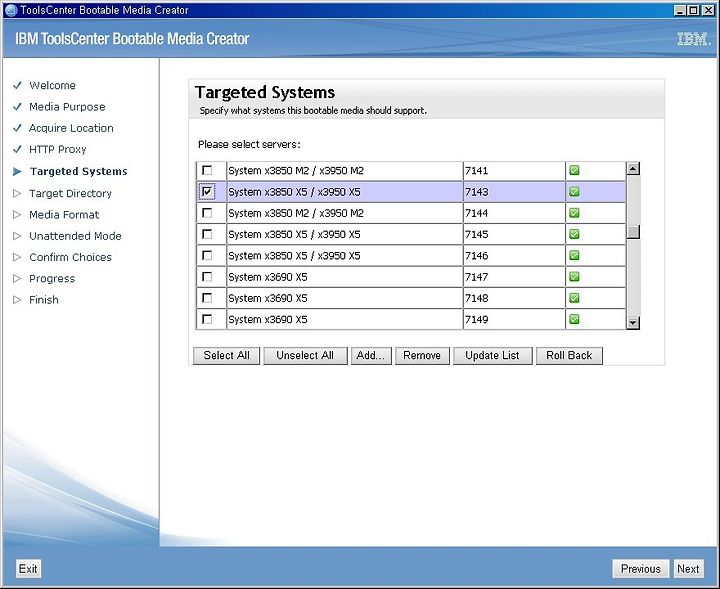Uncheck the box for machine type 7143
The height and width of the screenshot is (589, 720).
click(x=207, y=191)
